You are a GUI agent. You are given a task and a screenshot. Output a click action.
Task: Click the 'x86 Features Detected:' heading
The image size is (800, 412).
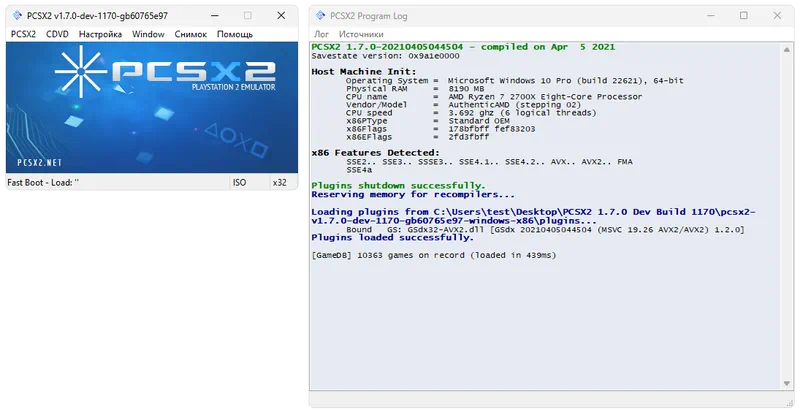point(375,152)
